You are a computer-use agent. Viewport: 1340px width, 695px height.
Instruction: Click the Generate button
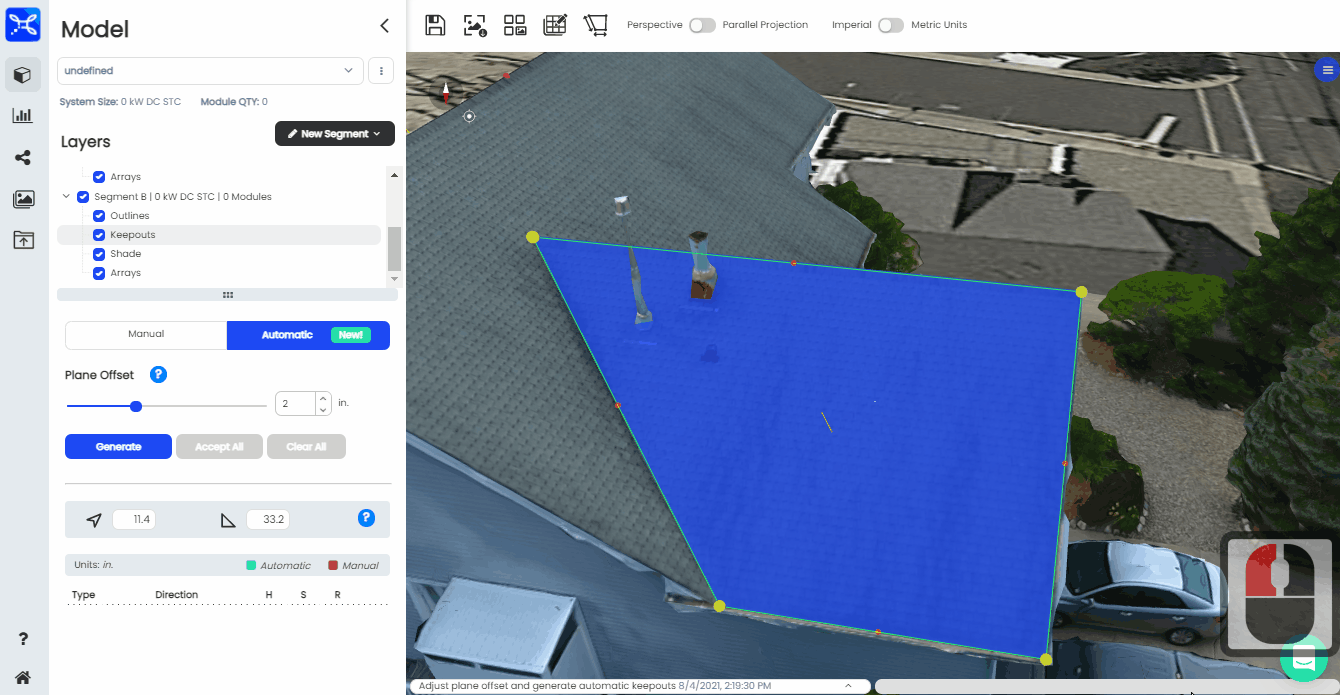click(118, 447)
